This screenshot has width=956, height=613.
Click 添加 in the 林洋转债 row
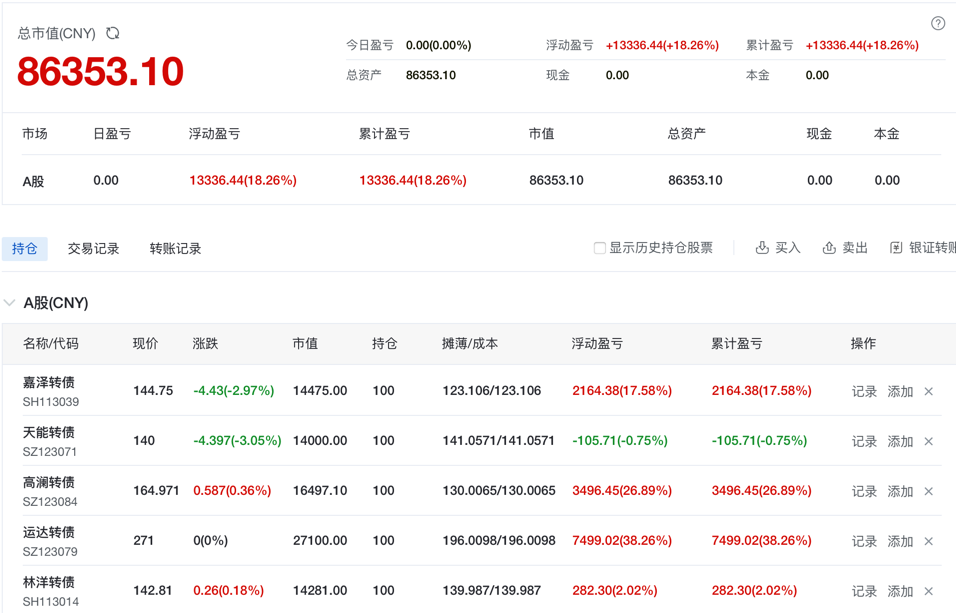pos(900,591)
